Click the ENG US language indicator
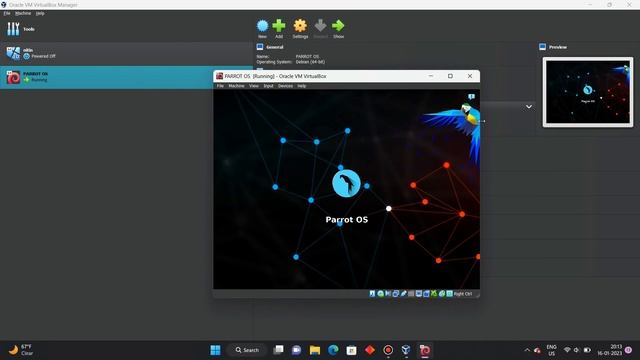The image size is (640, 360). [x=551, y=350]
